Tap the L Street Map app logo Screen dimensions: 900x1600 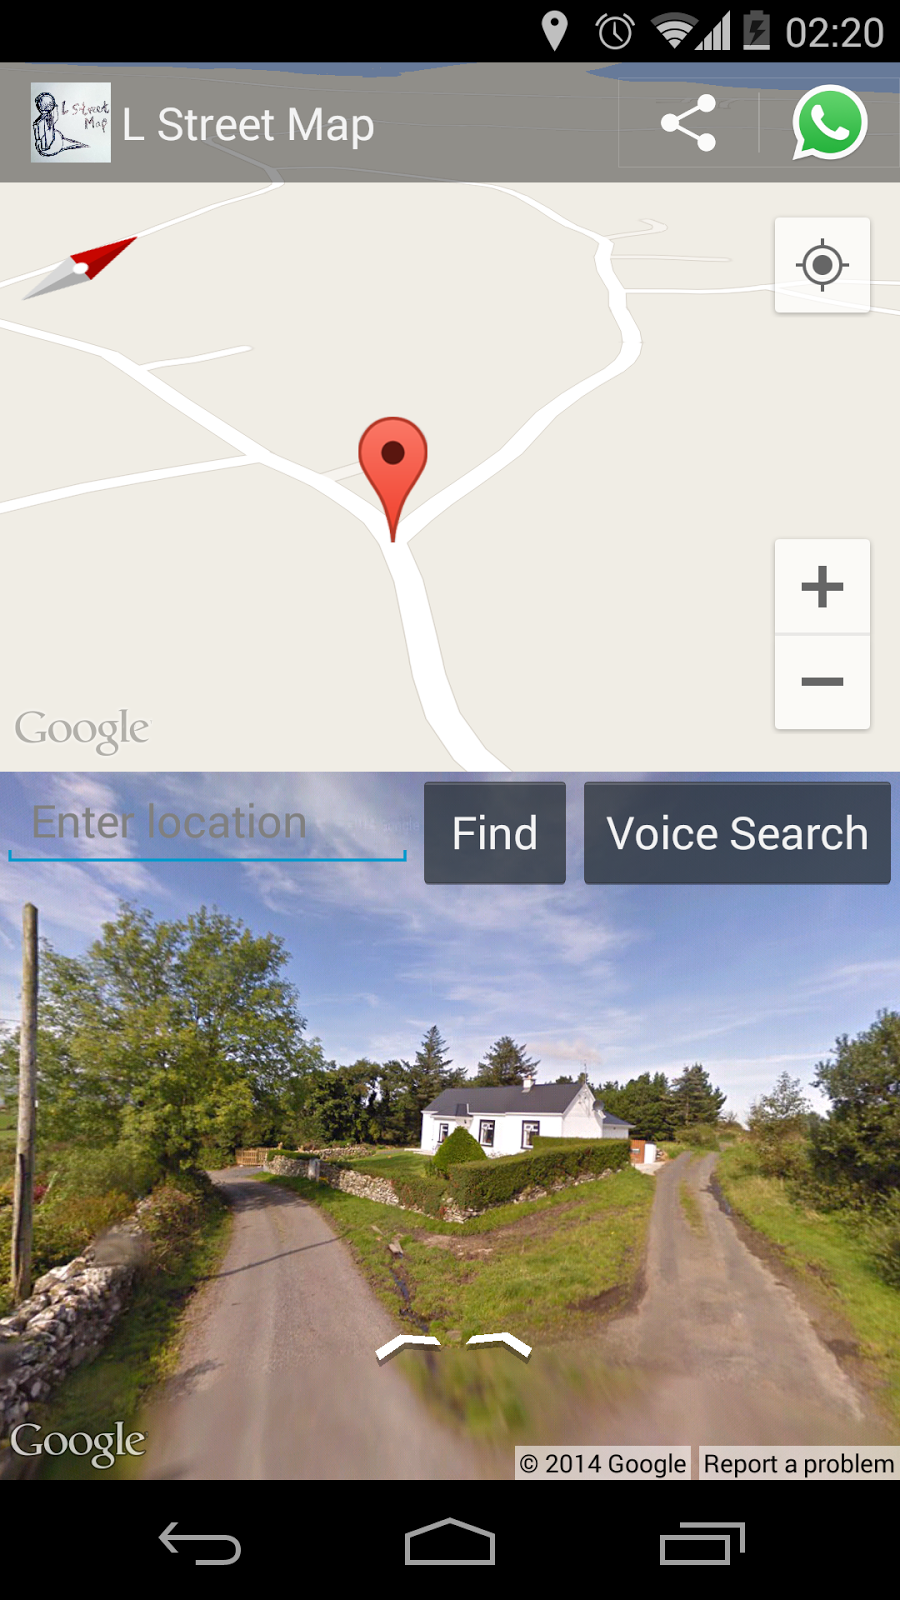tap(71, 123)
